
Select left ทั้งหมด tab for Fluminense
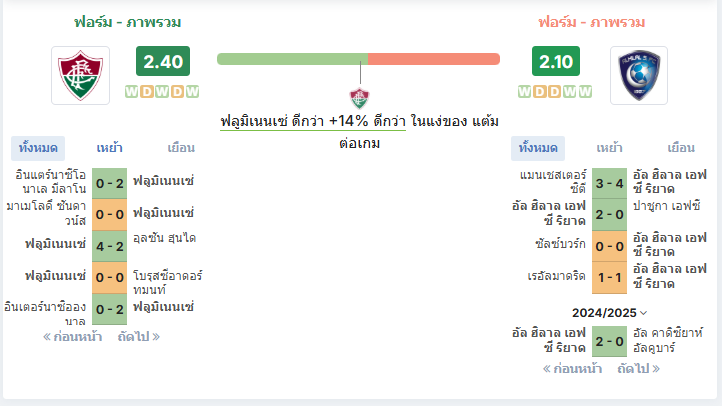[x=38, y=148]
